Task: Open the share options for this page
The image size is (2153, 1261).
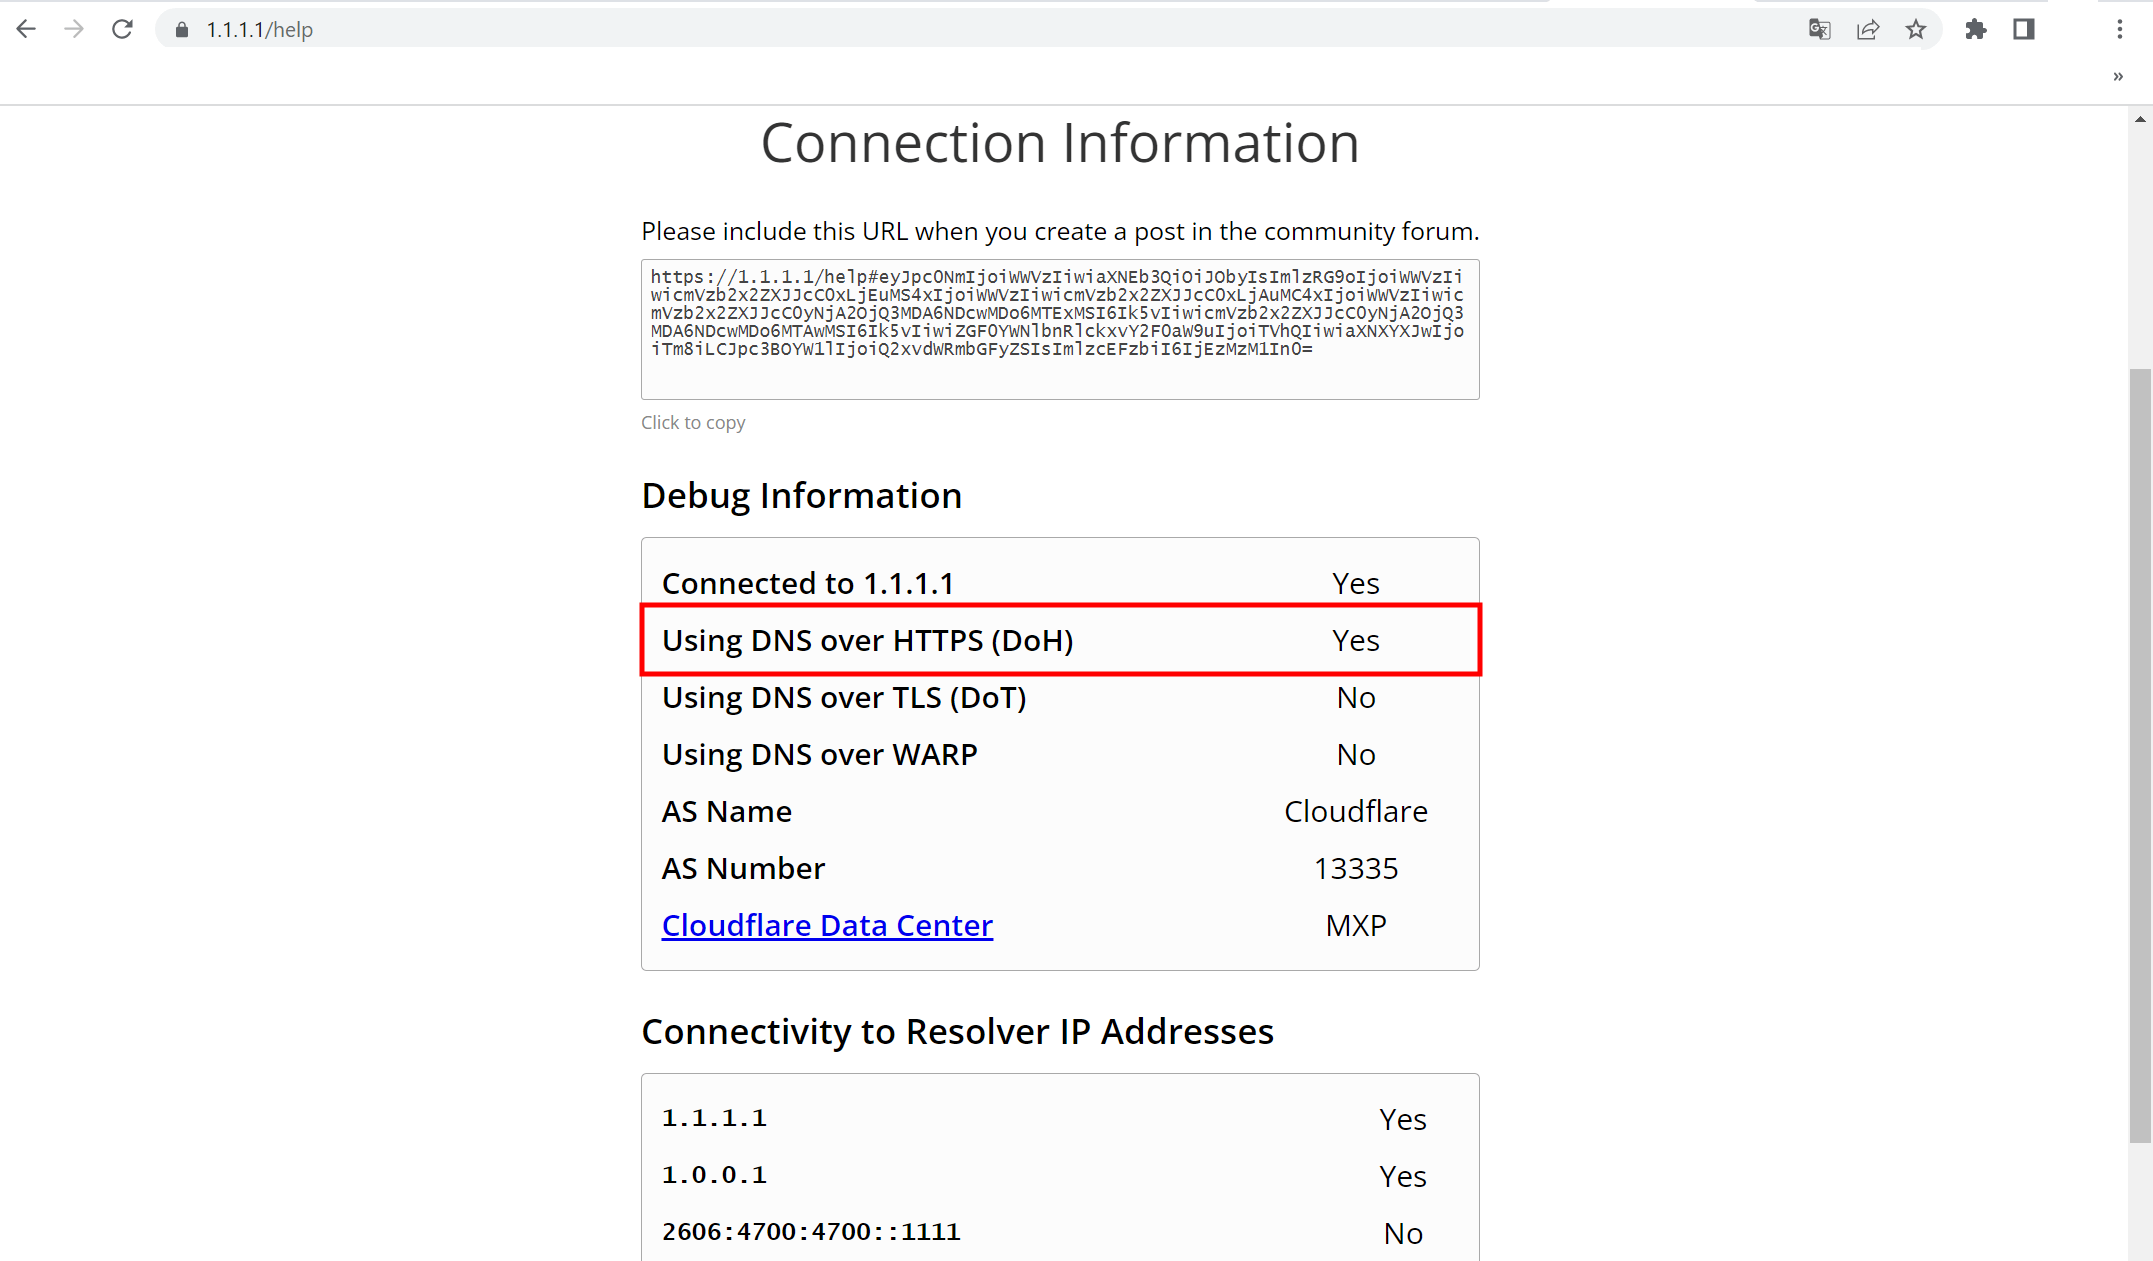Action: click(1868, 30)
